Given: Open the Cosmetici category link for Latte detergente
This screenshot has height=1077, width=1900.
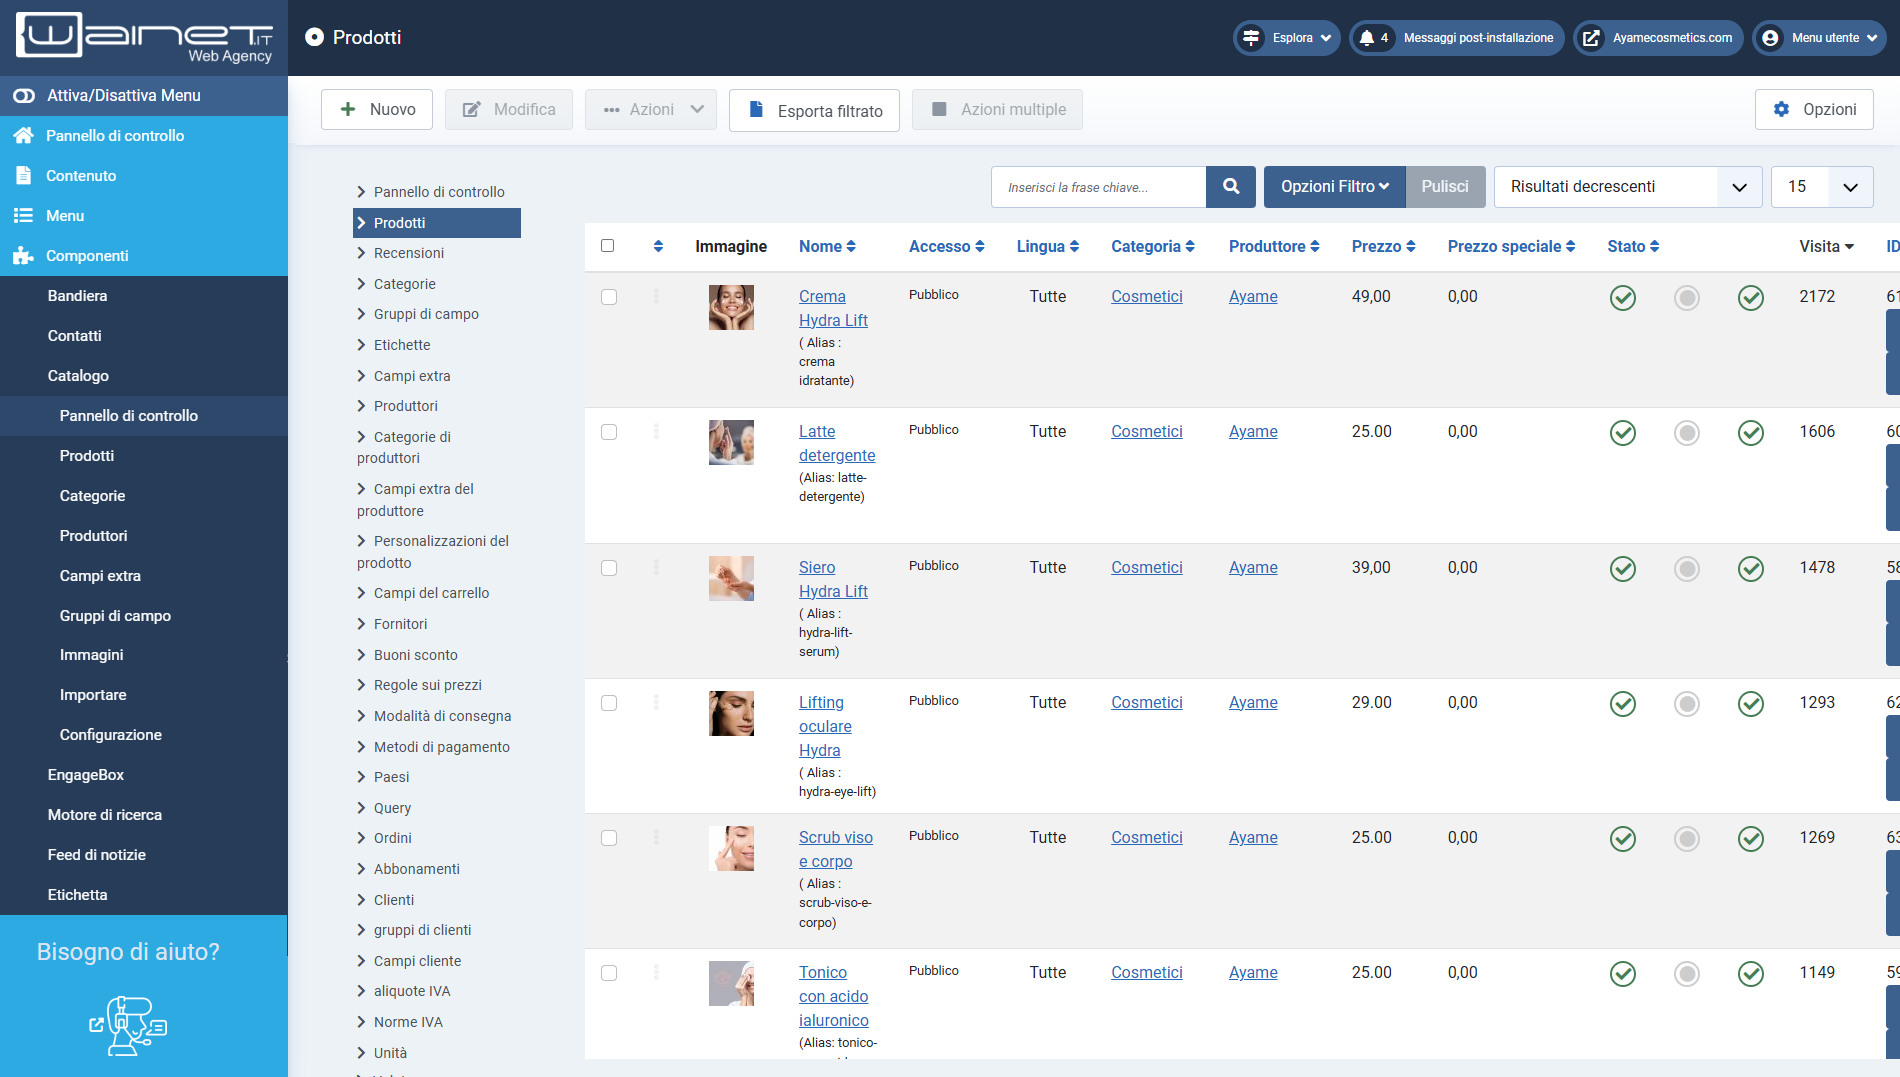Looking at the screenshot, I should pyautogui.click(x=1146, y=431).
